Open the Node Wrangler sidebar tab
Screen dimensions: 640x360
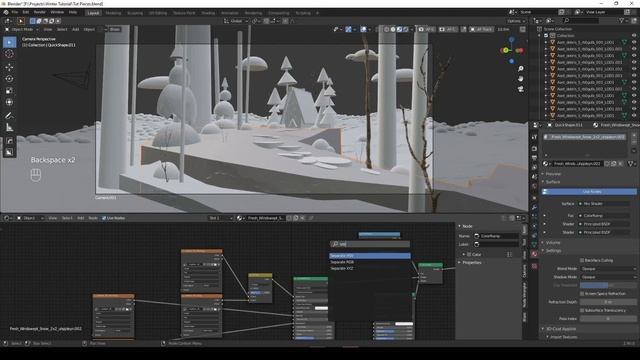tap(524, 295)
